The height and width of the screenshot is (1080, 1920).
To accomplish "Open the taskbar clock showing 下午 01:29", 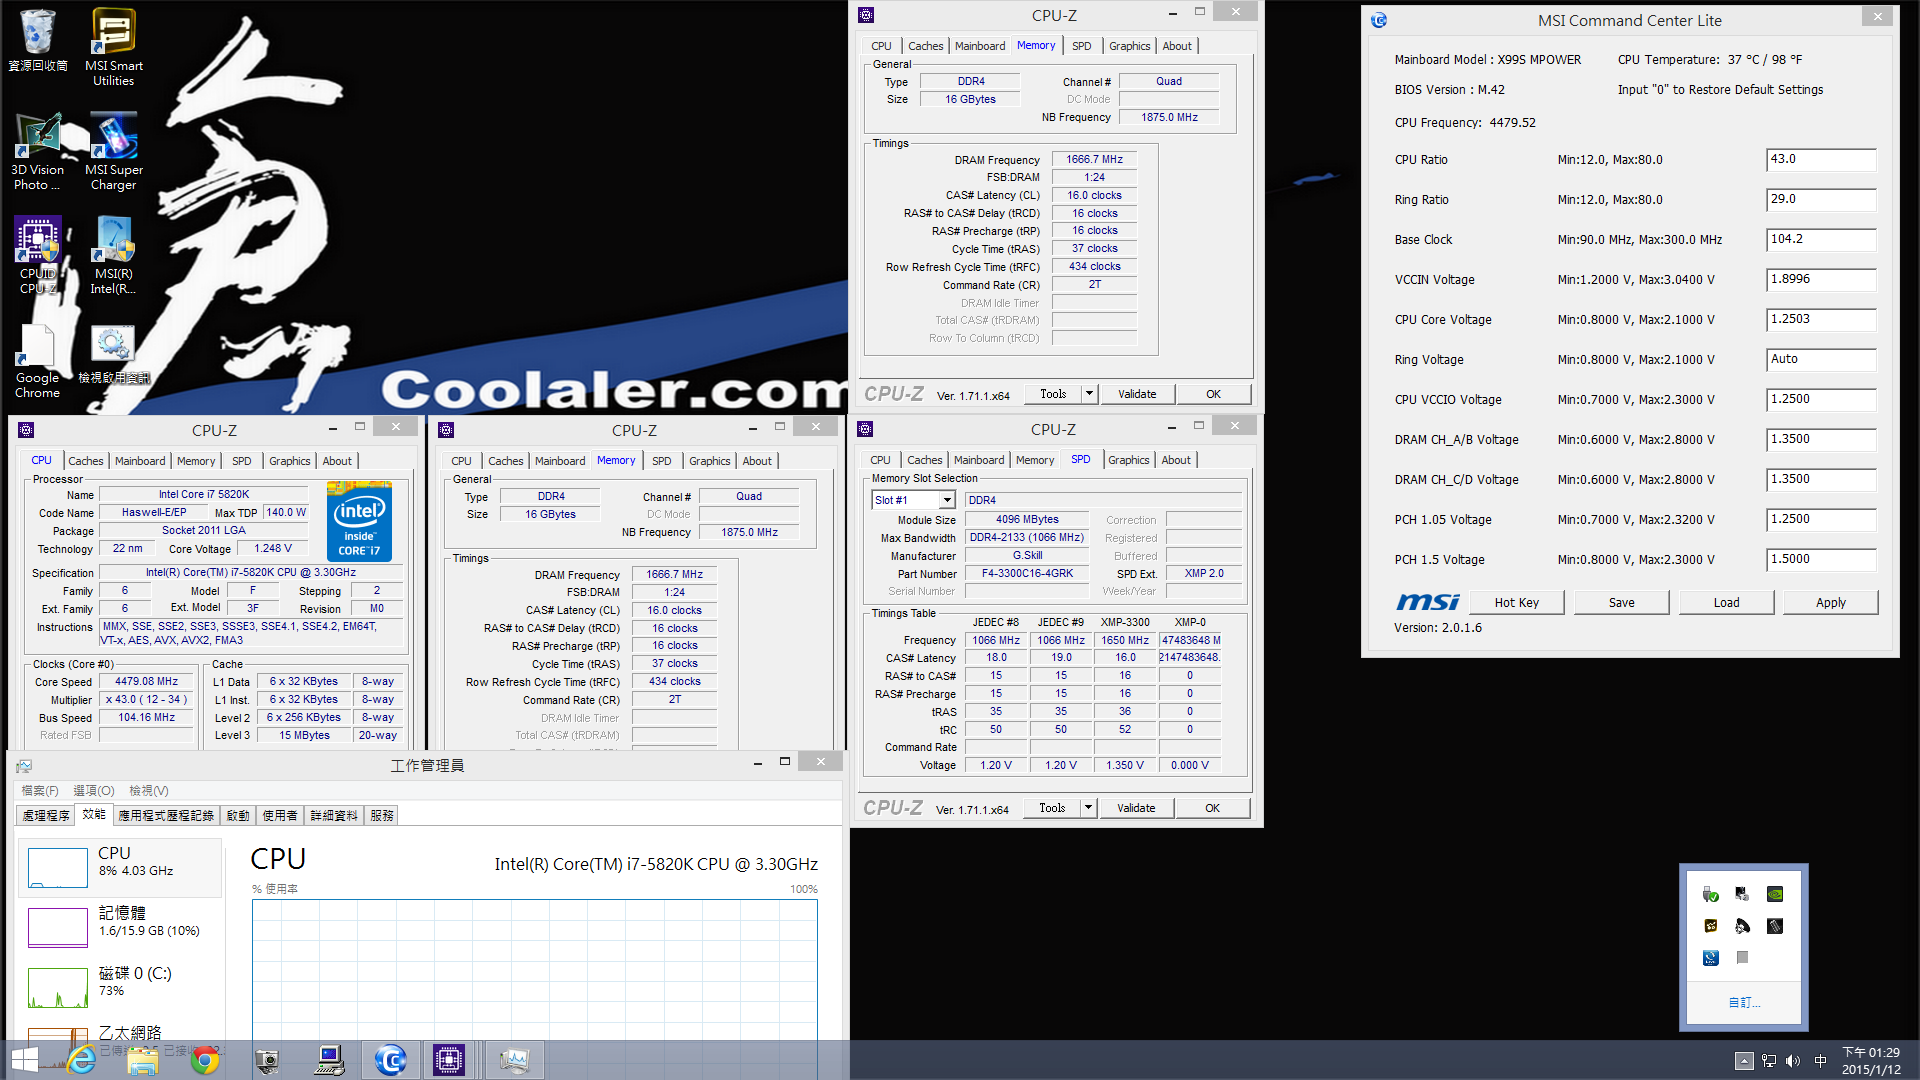I will click(x=1871, y=1061).
